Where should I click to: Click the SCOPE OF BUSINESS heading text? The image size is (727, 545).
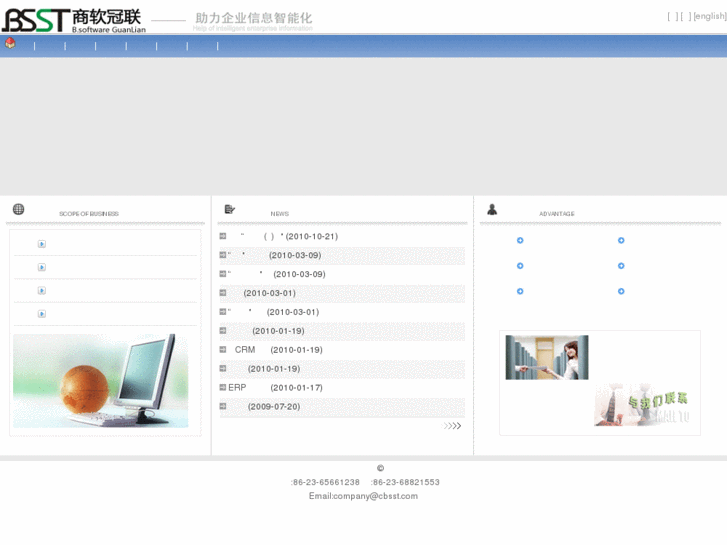(x=89, y=214)
